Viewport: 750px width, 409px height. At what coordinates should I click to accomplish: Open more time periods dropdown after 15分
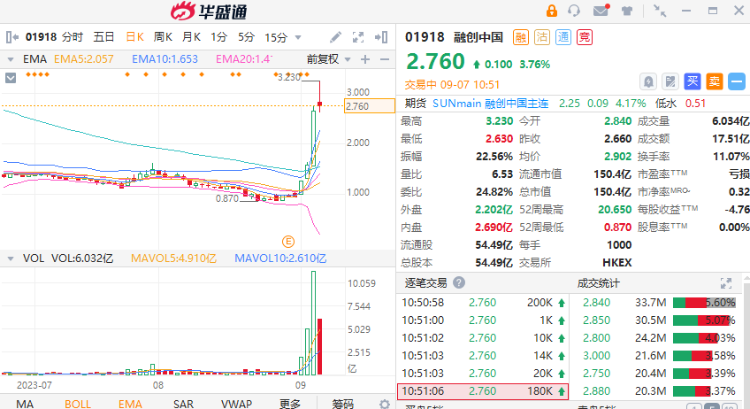click(298, 37)
